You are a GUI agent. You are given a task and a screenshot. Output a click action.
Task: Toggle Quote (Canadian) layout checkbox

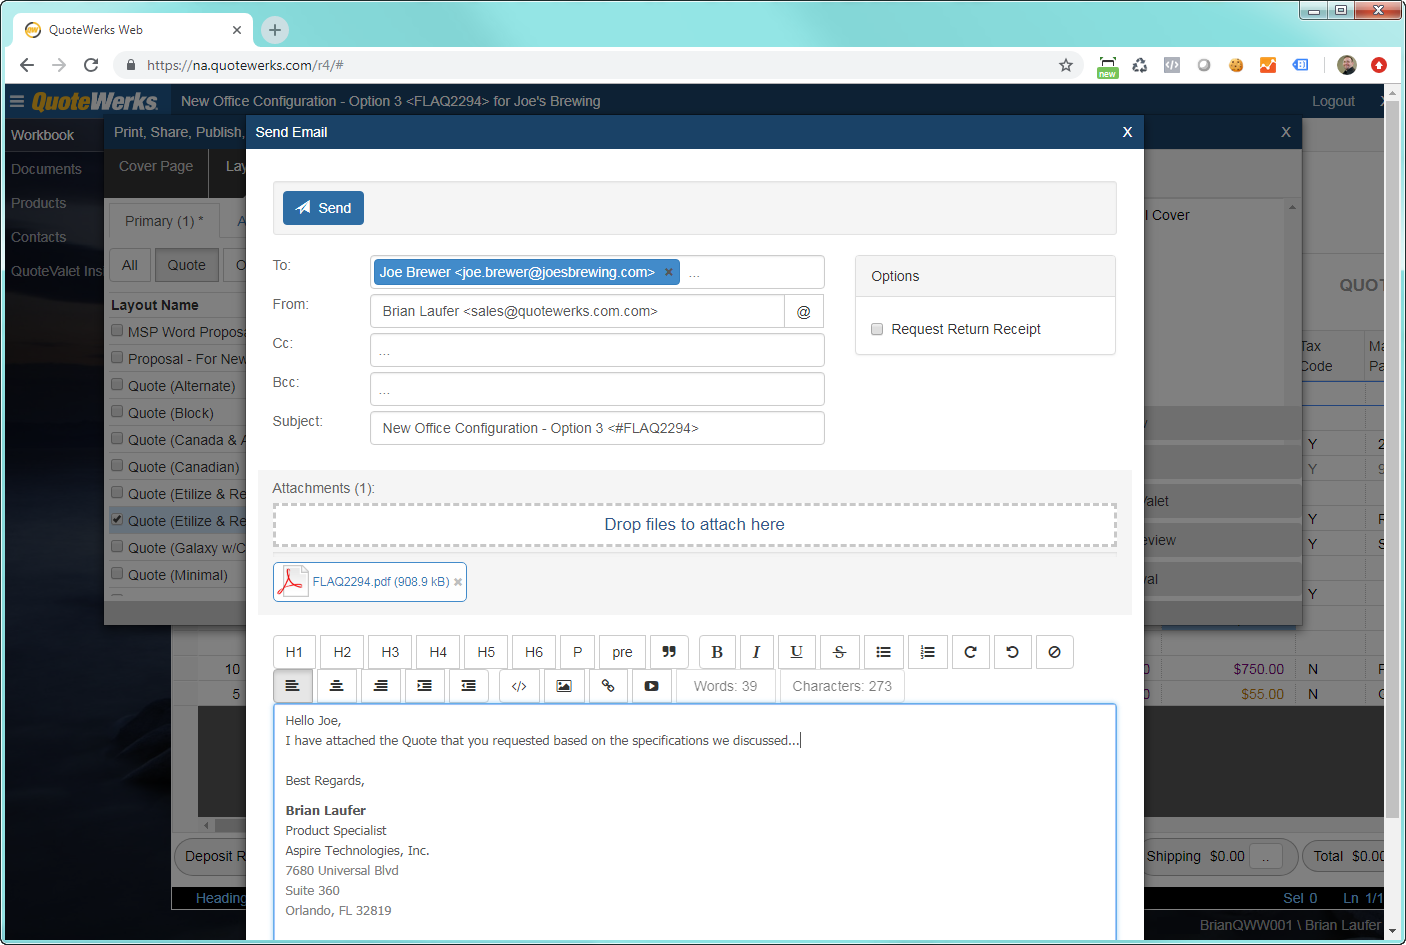point(117,466)
